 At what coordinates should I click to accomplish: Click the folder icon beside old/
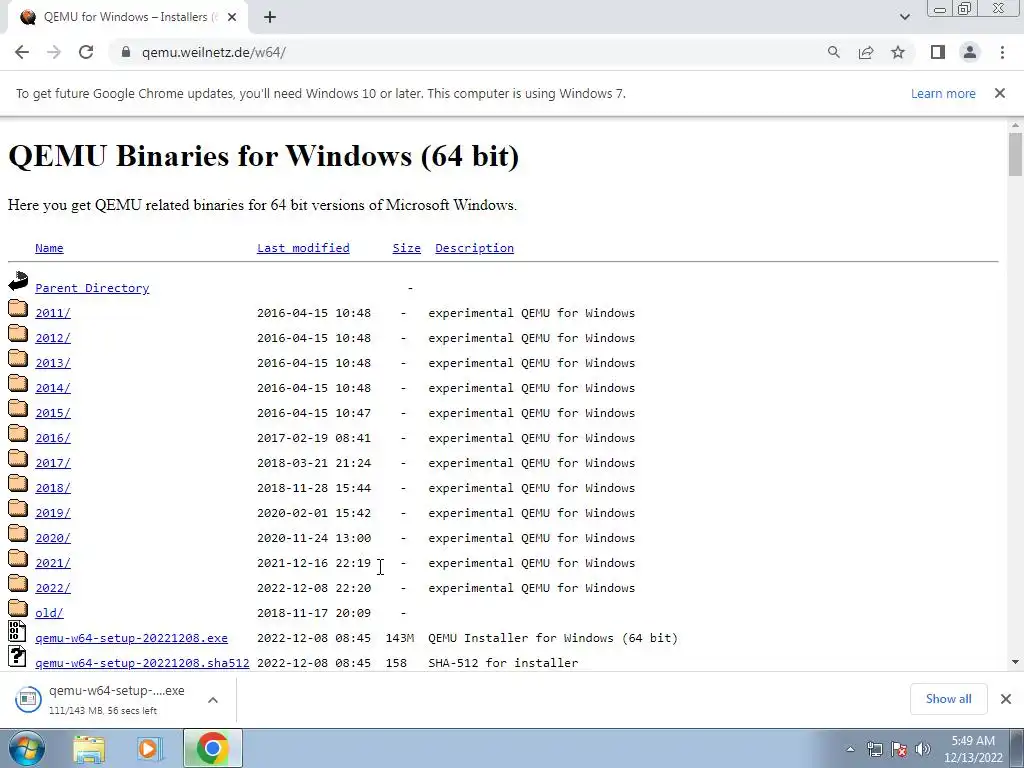point(18,608)
